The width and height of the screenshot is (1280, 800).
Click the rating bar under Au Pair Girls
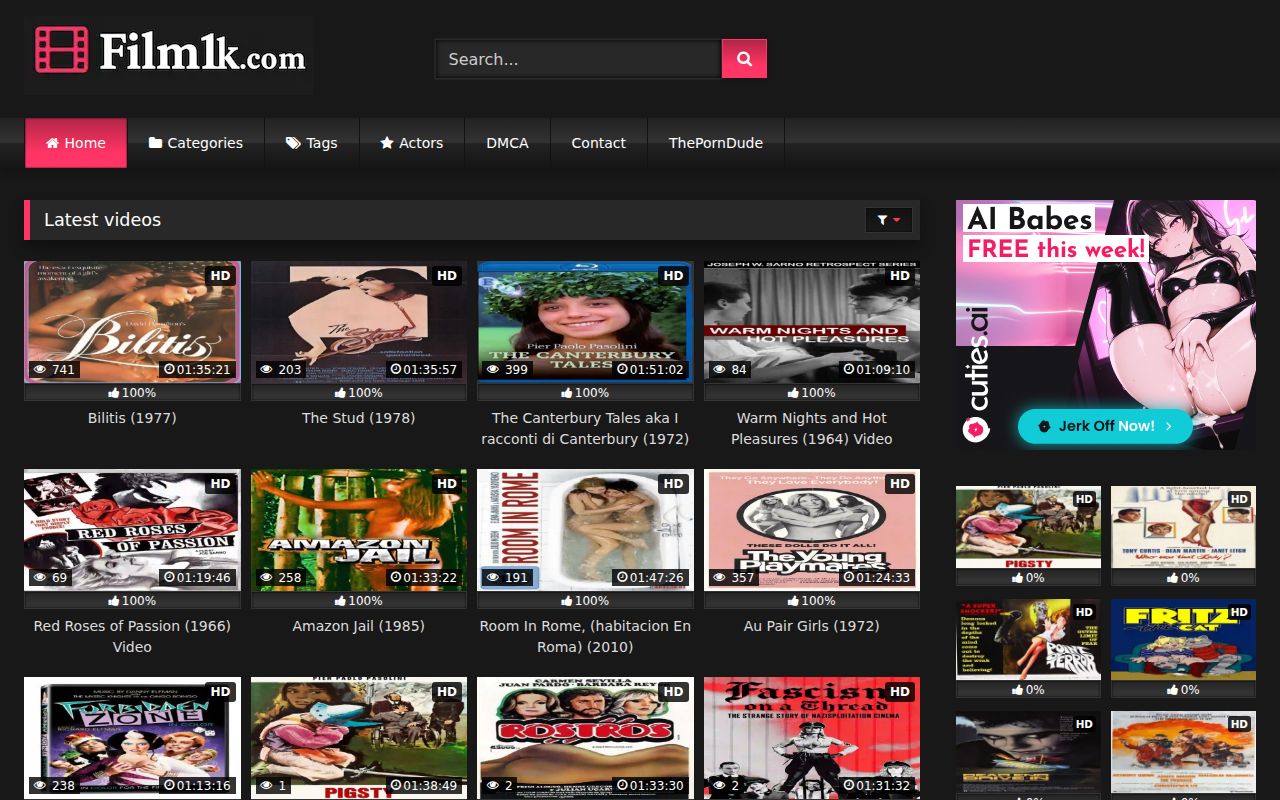pos(811,601)
